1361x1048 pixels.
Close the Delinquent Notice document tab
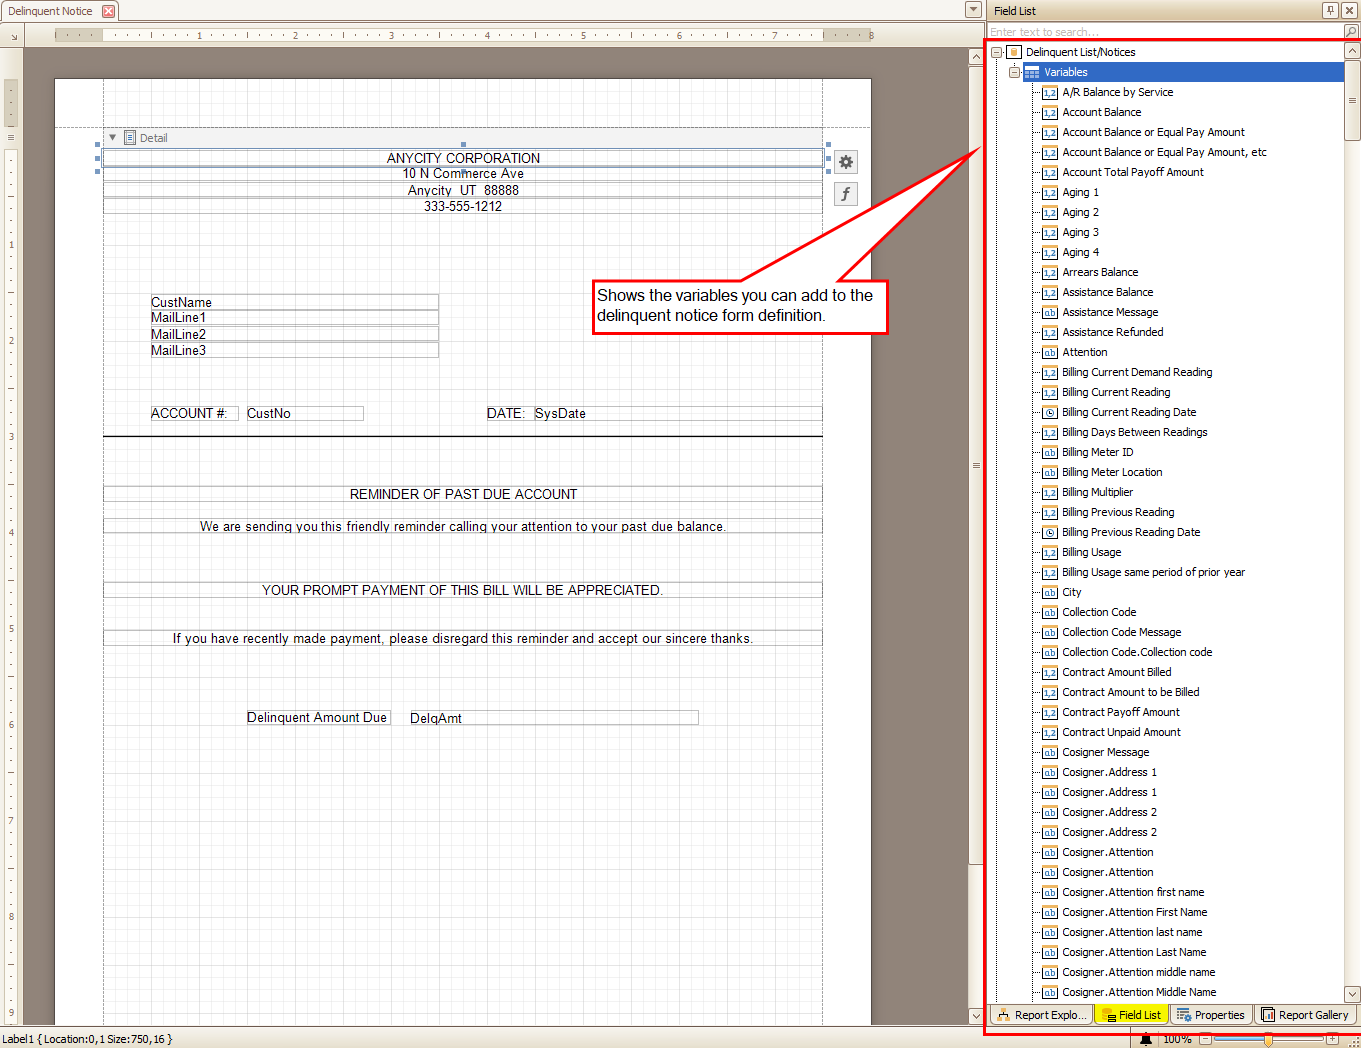[108, 11]
